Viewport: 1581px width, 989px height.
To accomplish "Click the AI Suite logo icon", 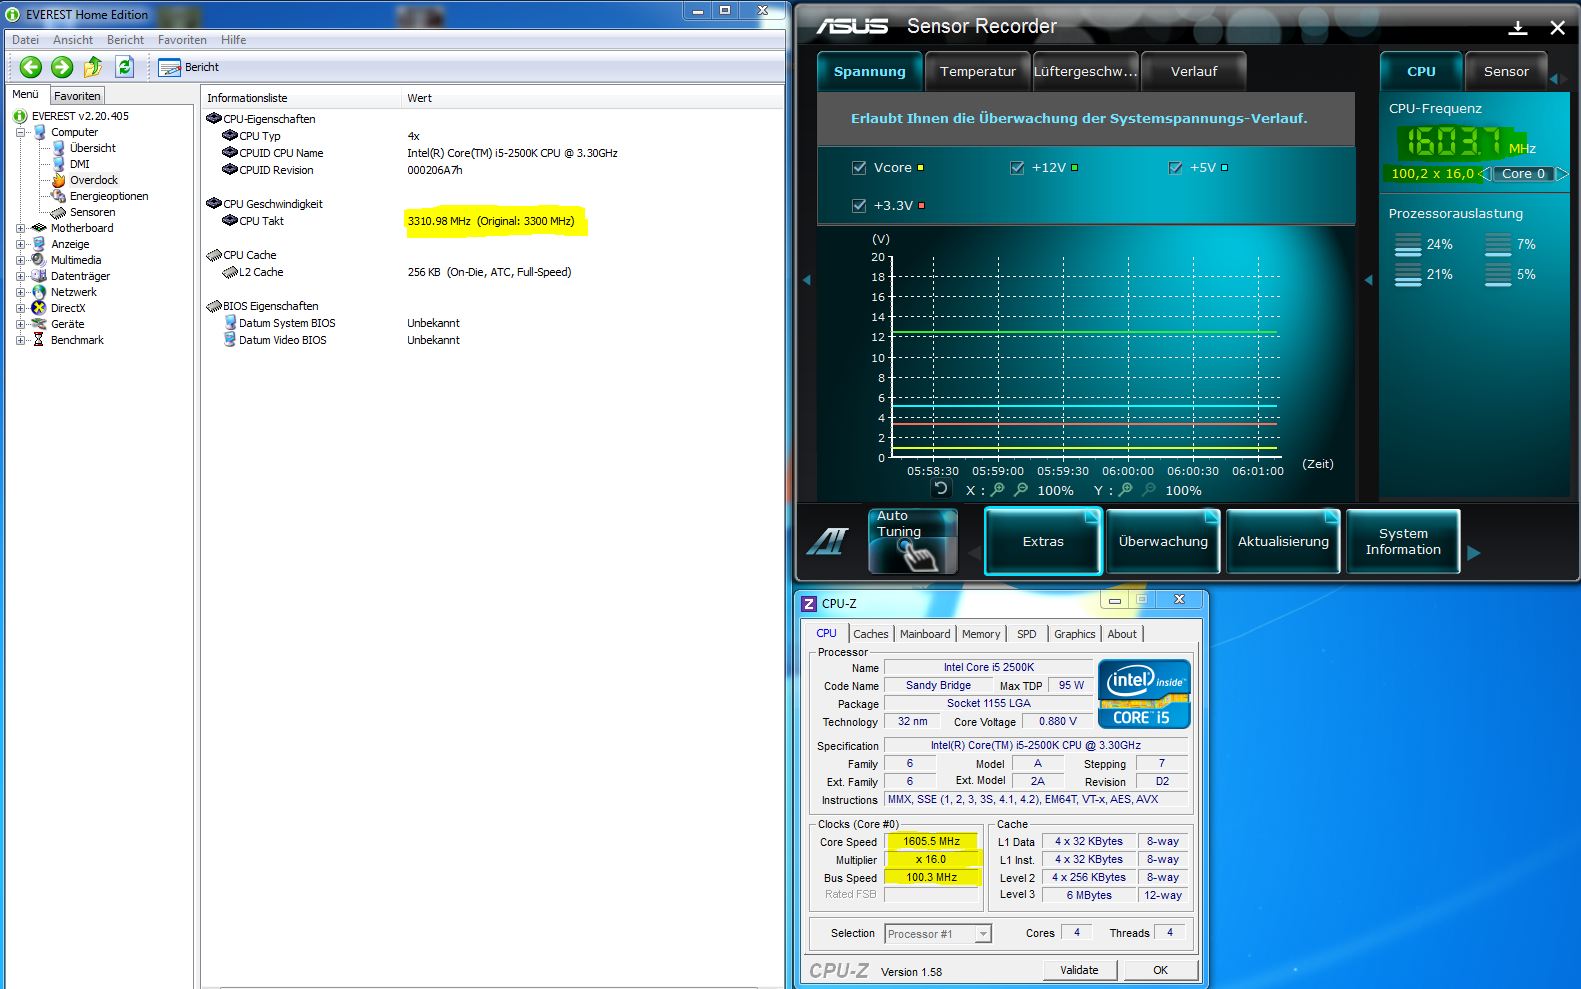I will tap(828, 541).
